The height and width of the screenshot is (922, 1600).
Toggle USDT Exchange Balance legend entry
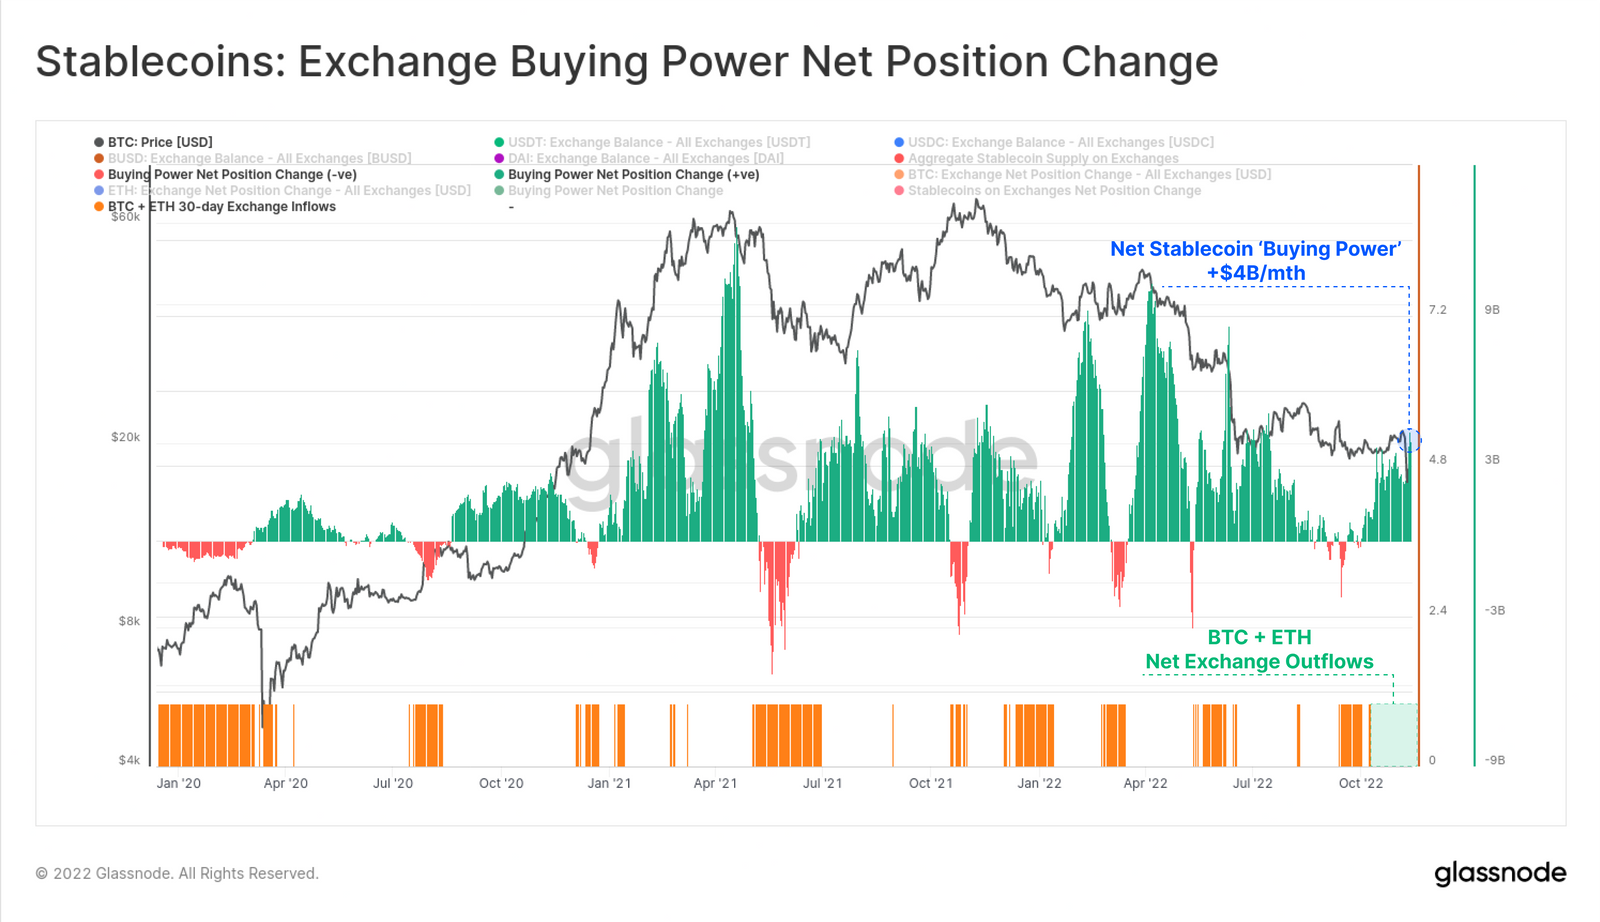coord(652,142)
